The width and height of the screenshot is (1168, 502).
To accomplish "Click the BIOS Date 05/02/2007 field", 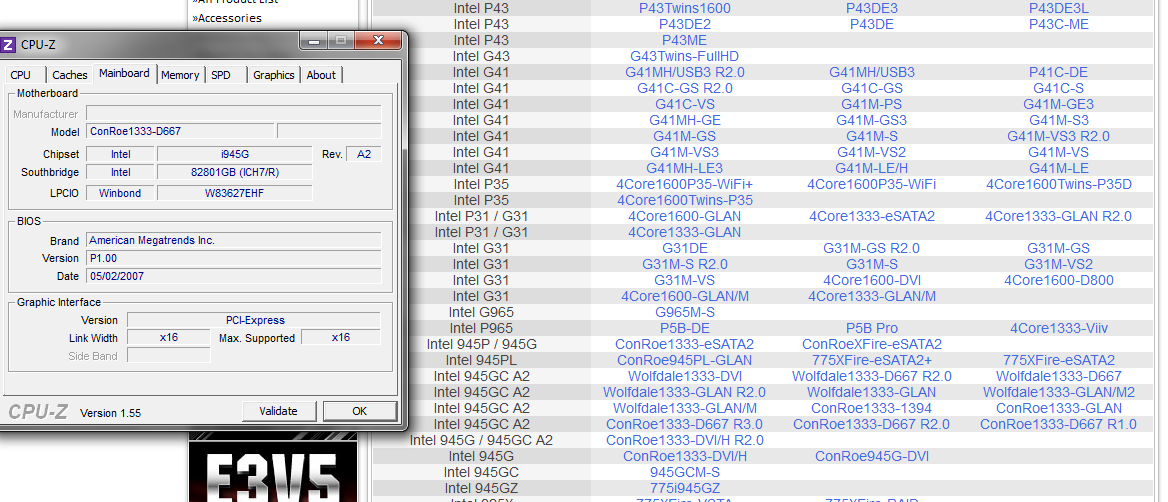I will [x=234, y=276].
